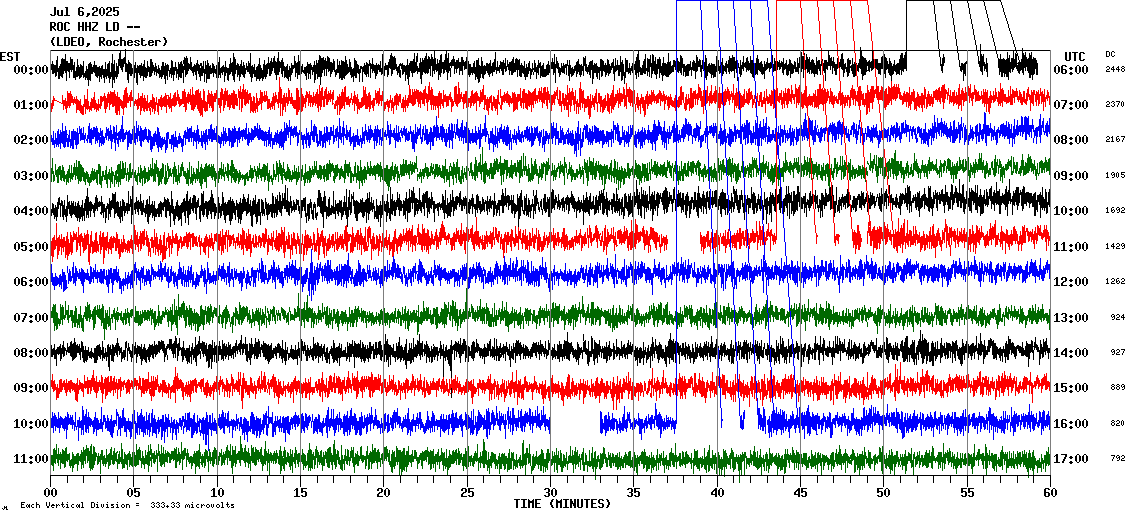Click the "35" minute axis label
1130x519 pixels.
click(x=633, y=492)
